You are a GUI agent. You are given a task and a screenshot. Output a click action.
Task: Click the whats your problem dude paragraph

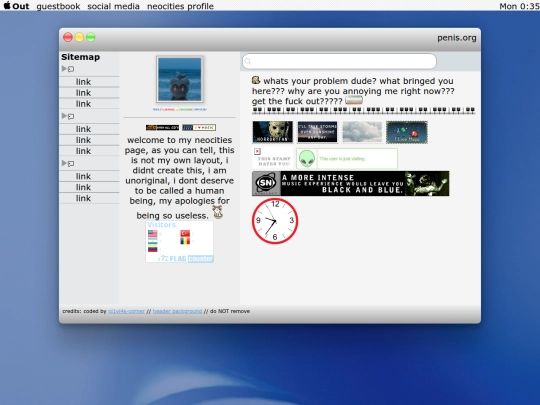[x=353, y=91]
